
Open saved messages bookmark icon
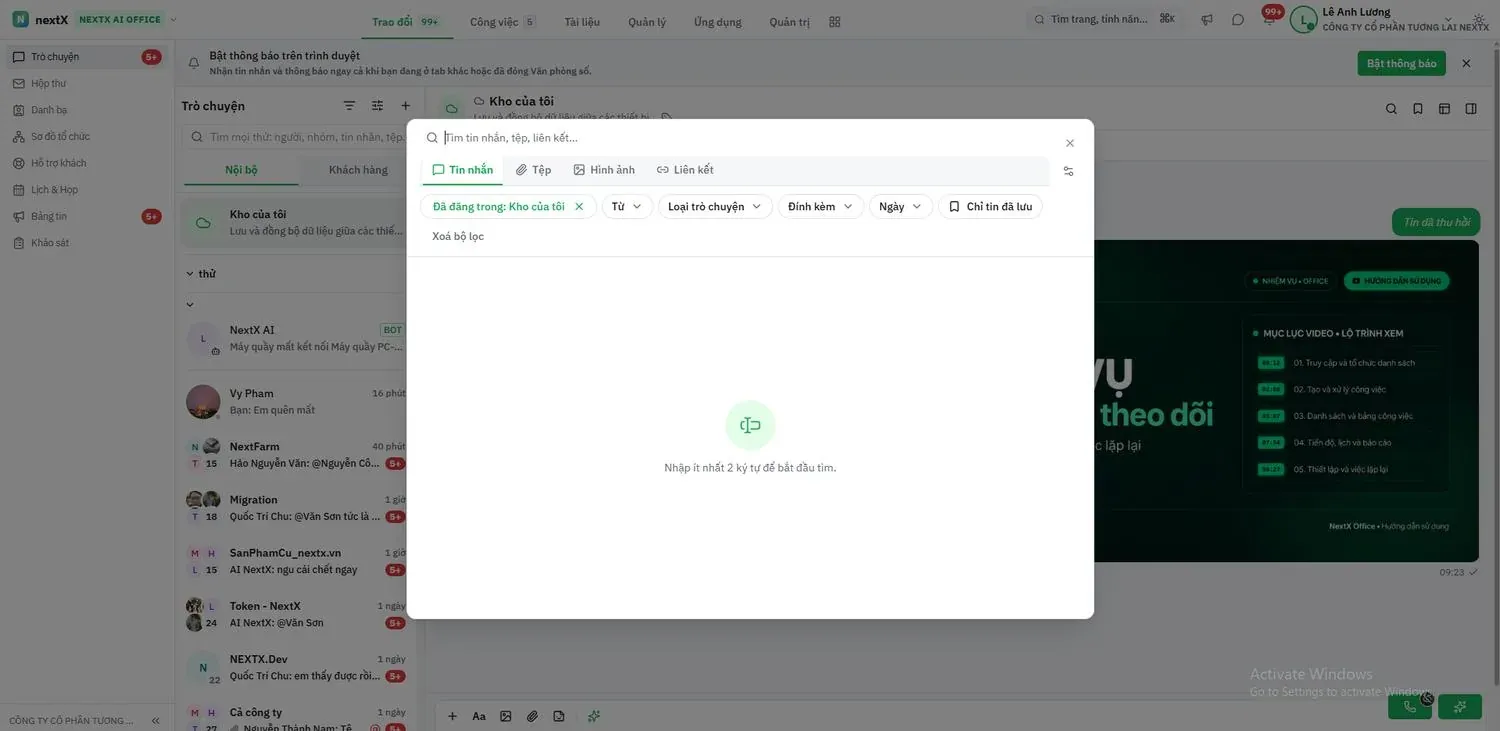(1418, 109)
